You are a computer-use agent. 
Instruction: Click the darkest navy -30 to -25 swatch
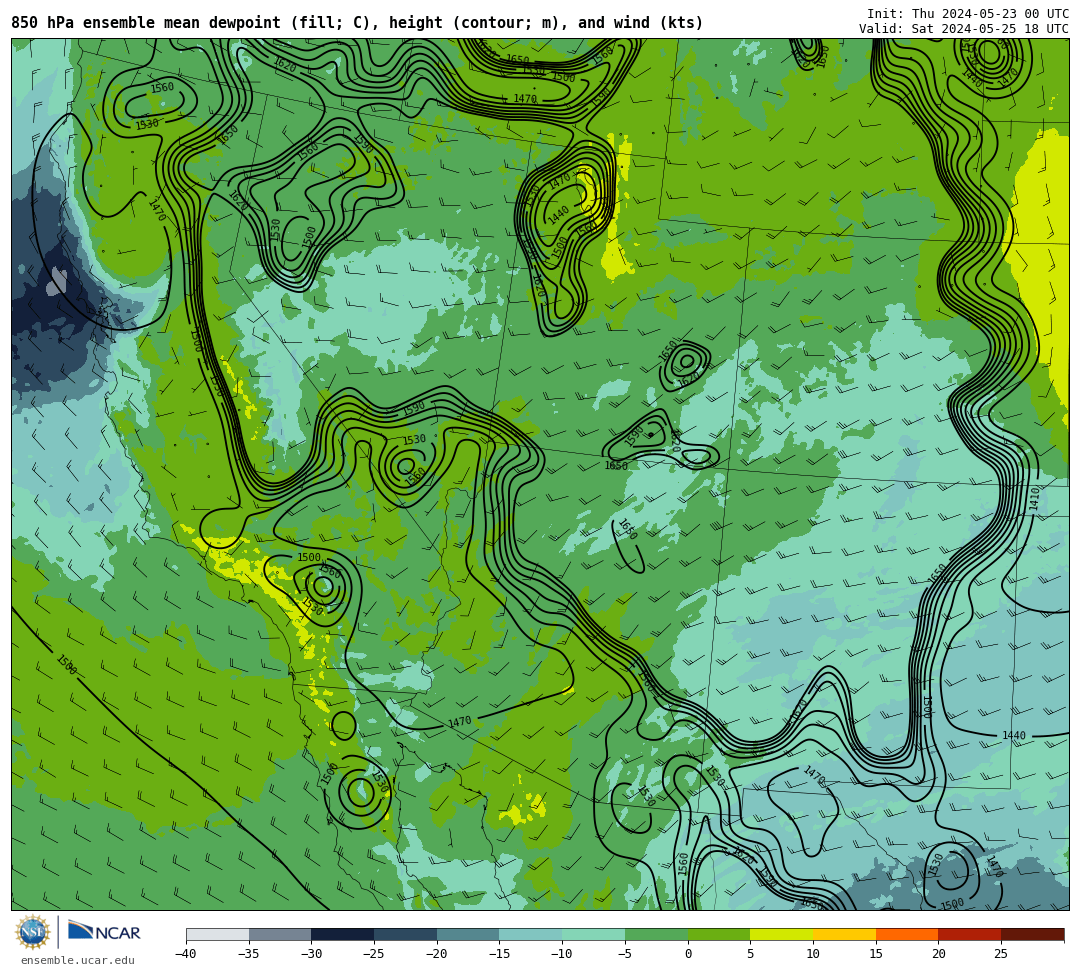[343, 934]
